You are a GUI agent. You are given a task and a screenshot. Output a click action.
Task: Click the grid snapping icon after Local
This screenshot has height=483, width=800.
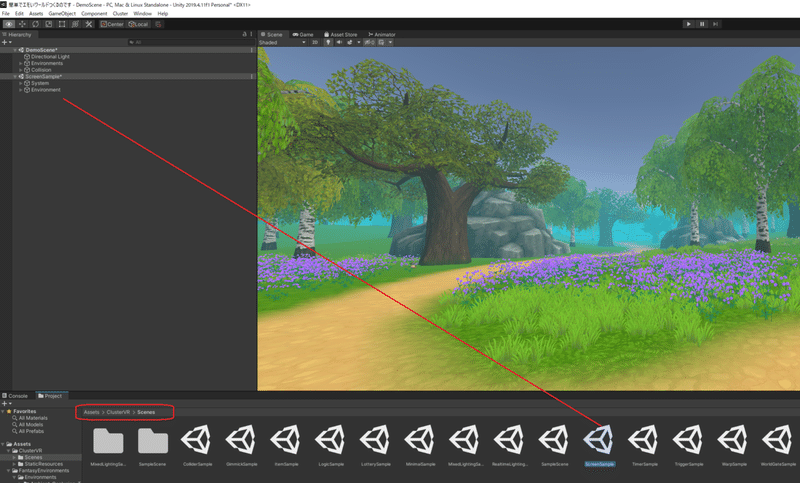click(158, 24)
